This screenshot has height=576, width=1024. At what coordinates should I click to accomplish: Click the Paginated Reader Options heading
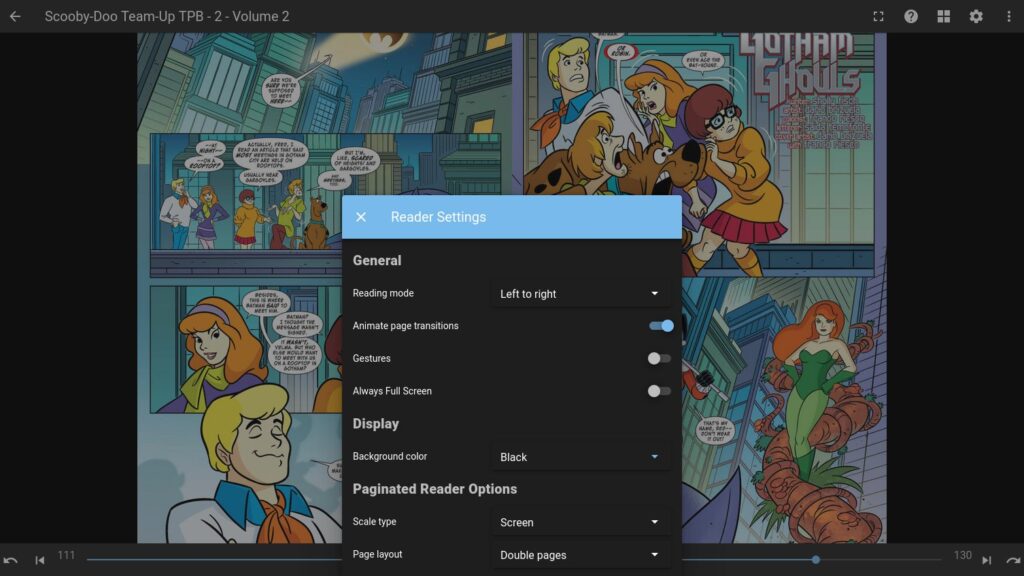435,489
